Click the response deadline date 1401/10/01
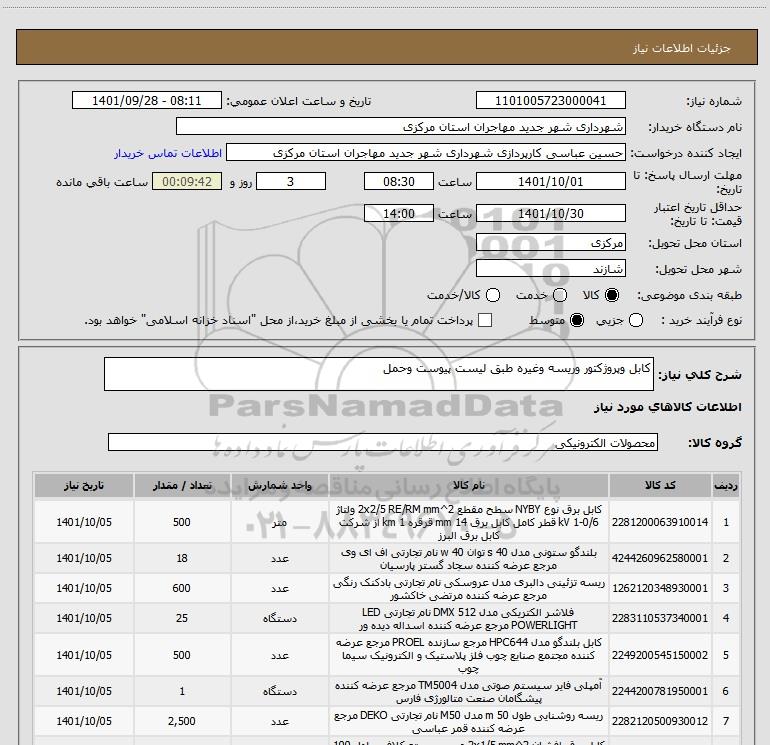This screenshot has width=770, height=745. pos(550,181)
